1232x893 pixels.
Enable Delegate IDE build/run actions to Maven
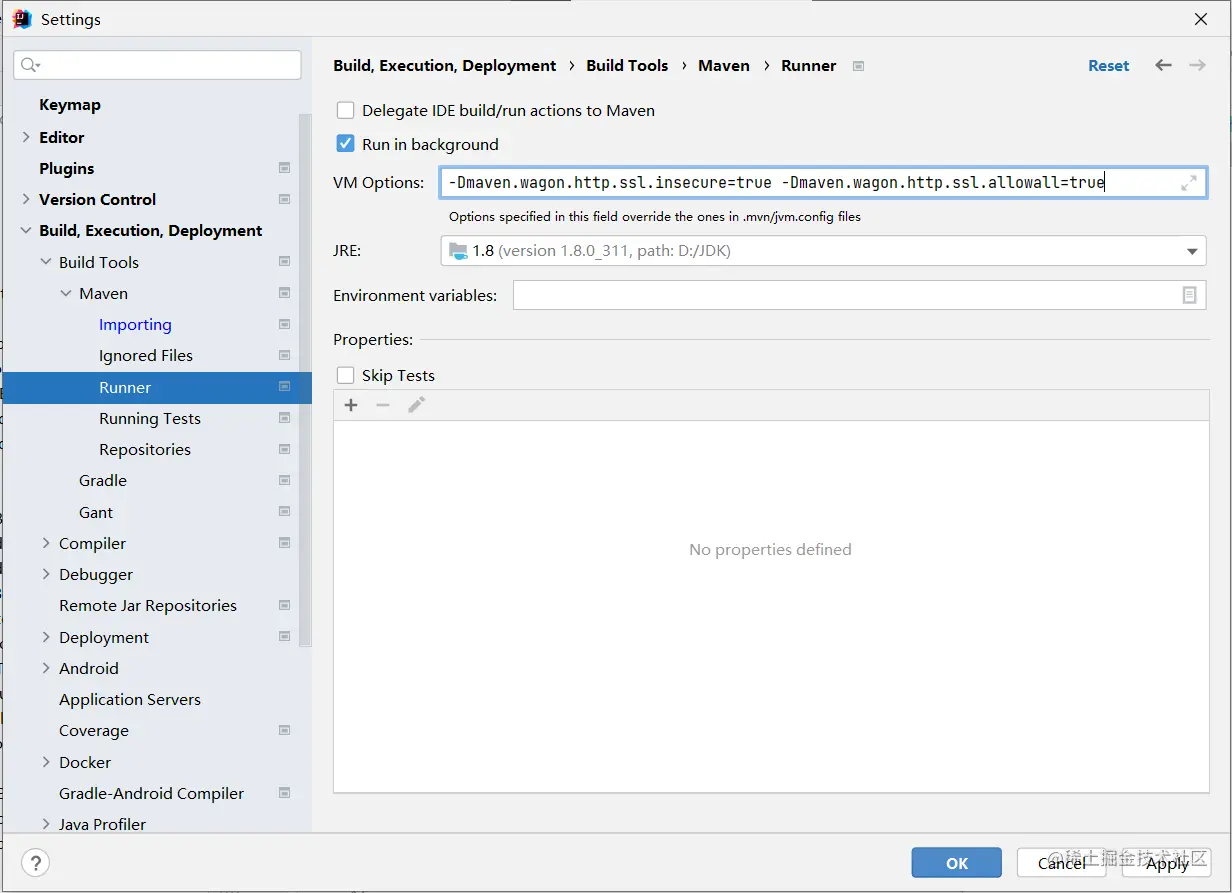346,111
